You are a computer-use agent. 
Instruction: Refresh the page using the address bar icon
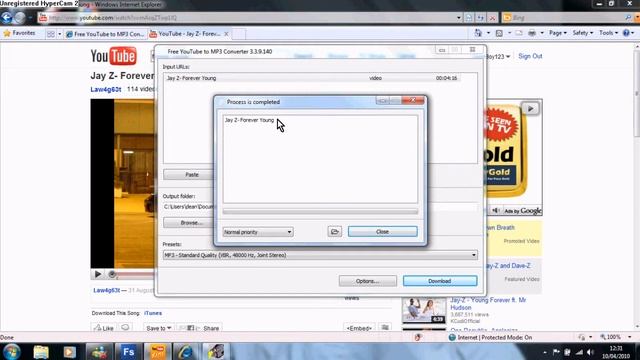click(480, 18)
